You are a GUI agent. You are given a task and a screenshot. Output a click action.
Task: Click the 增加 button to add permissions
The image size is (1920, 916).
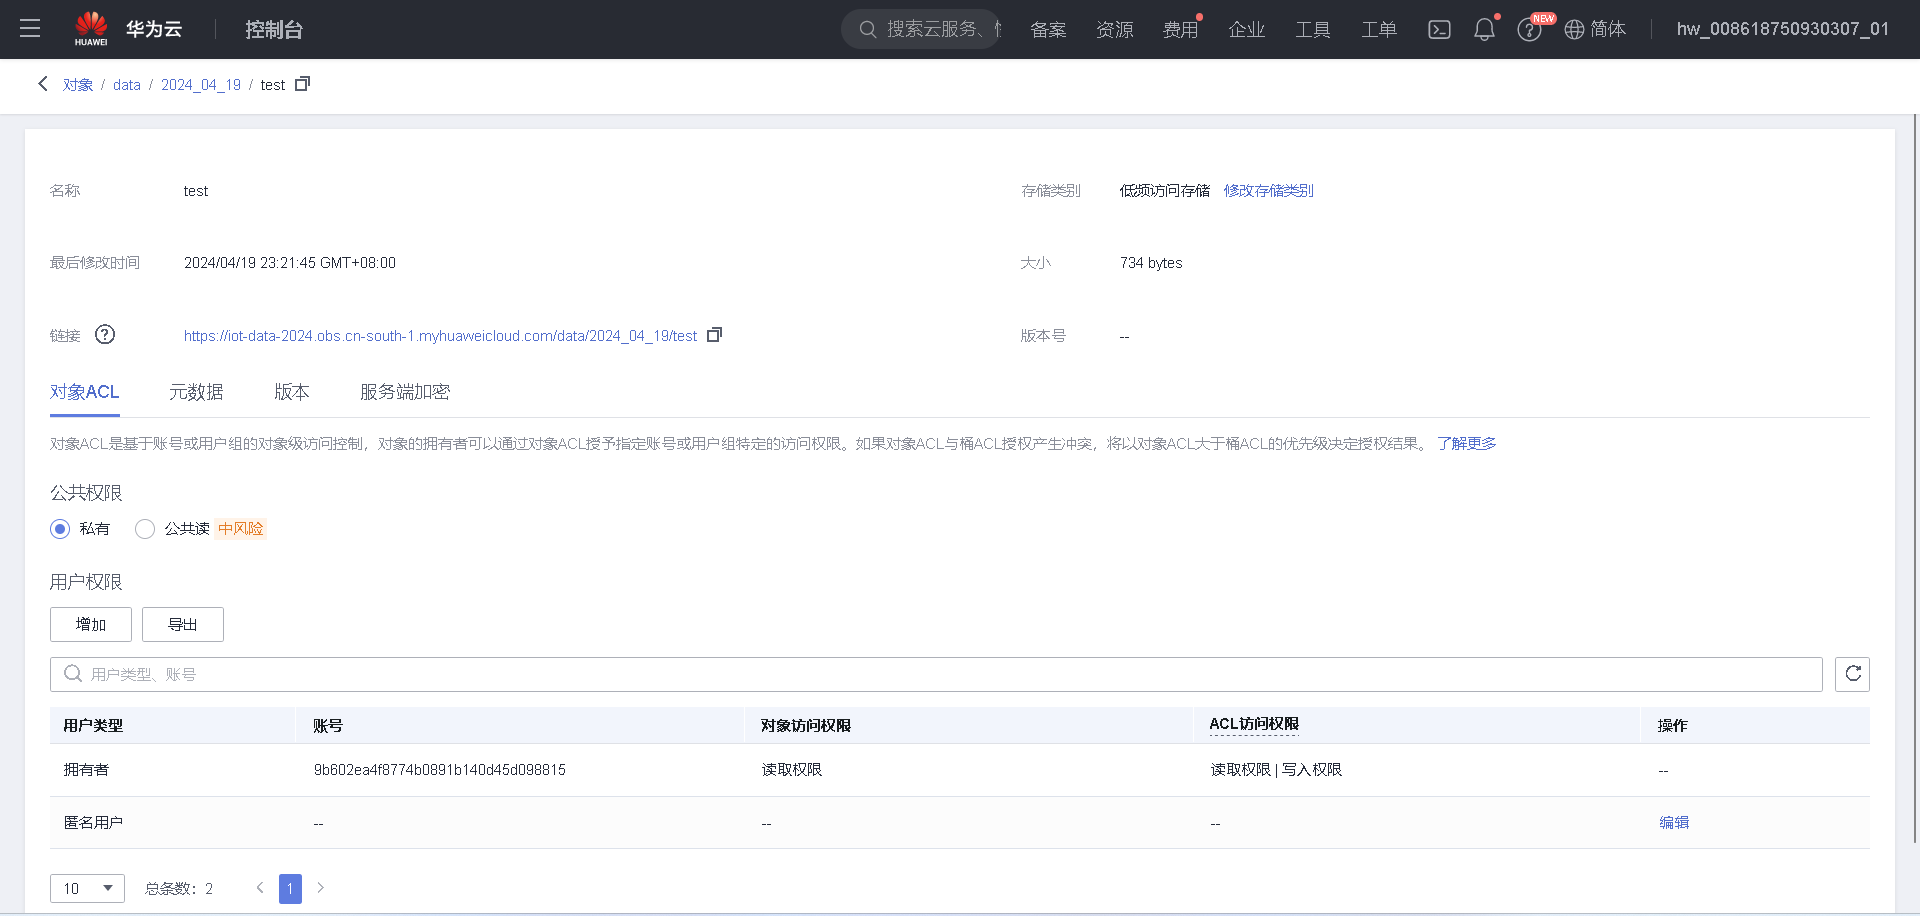click(90, 624)
